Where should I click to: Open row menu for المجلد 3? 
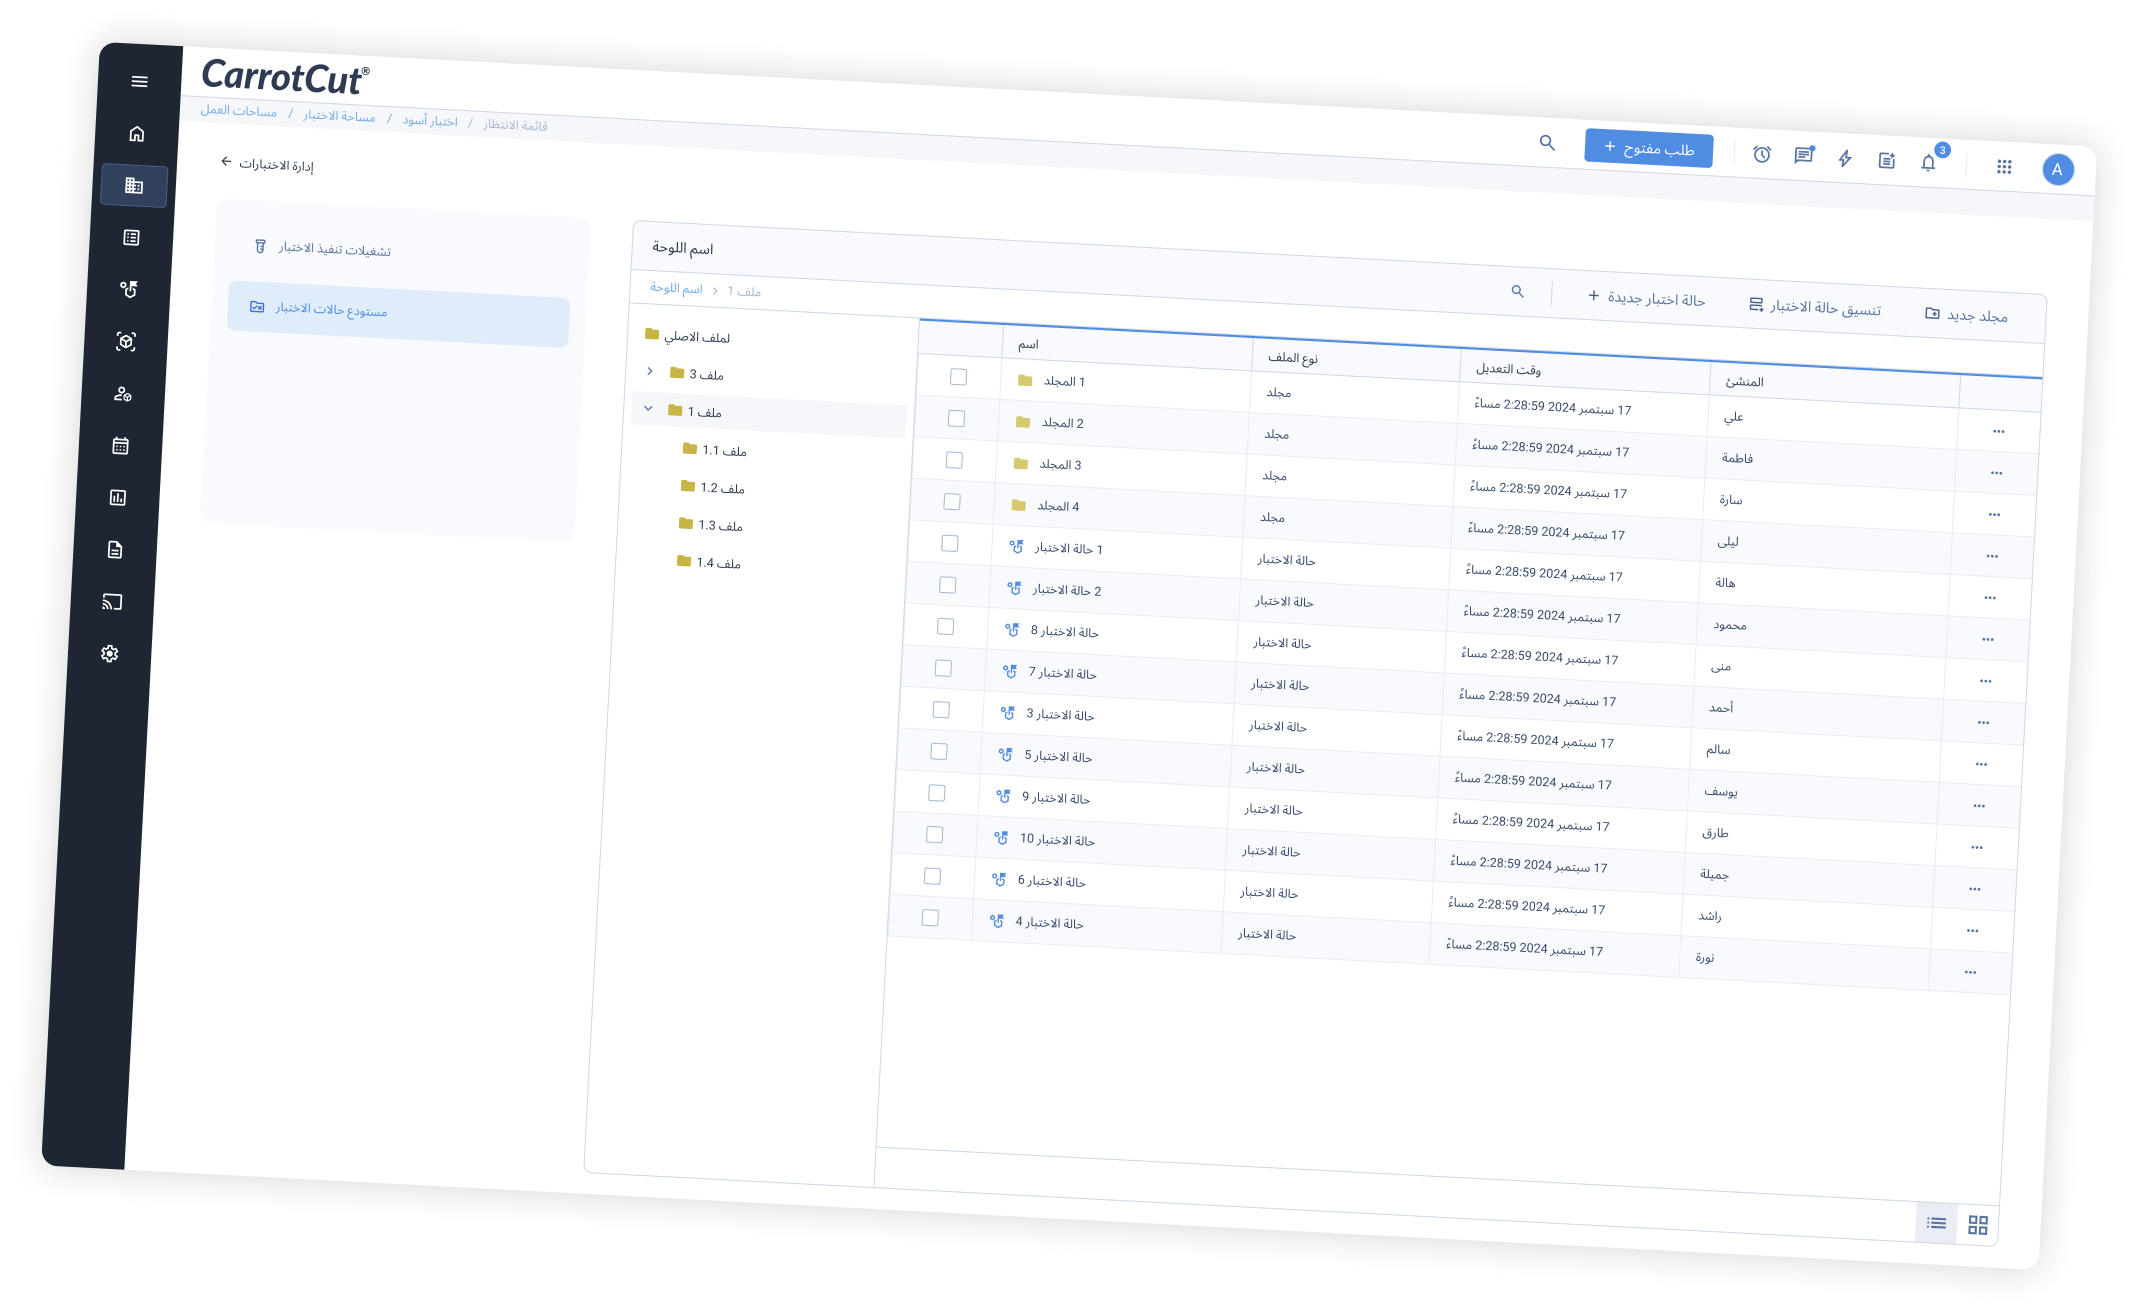point(1994,515)
